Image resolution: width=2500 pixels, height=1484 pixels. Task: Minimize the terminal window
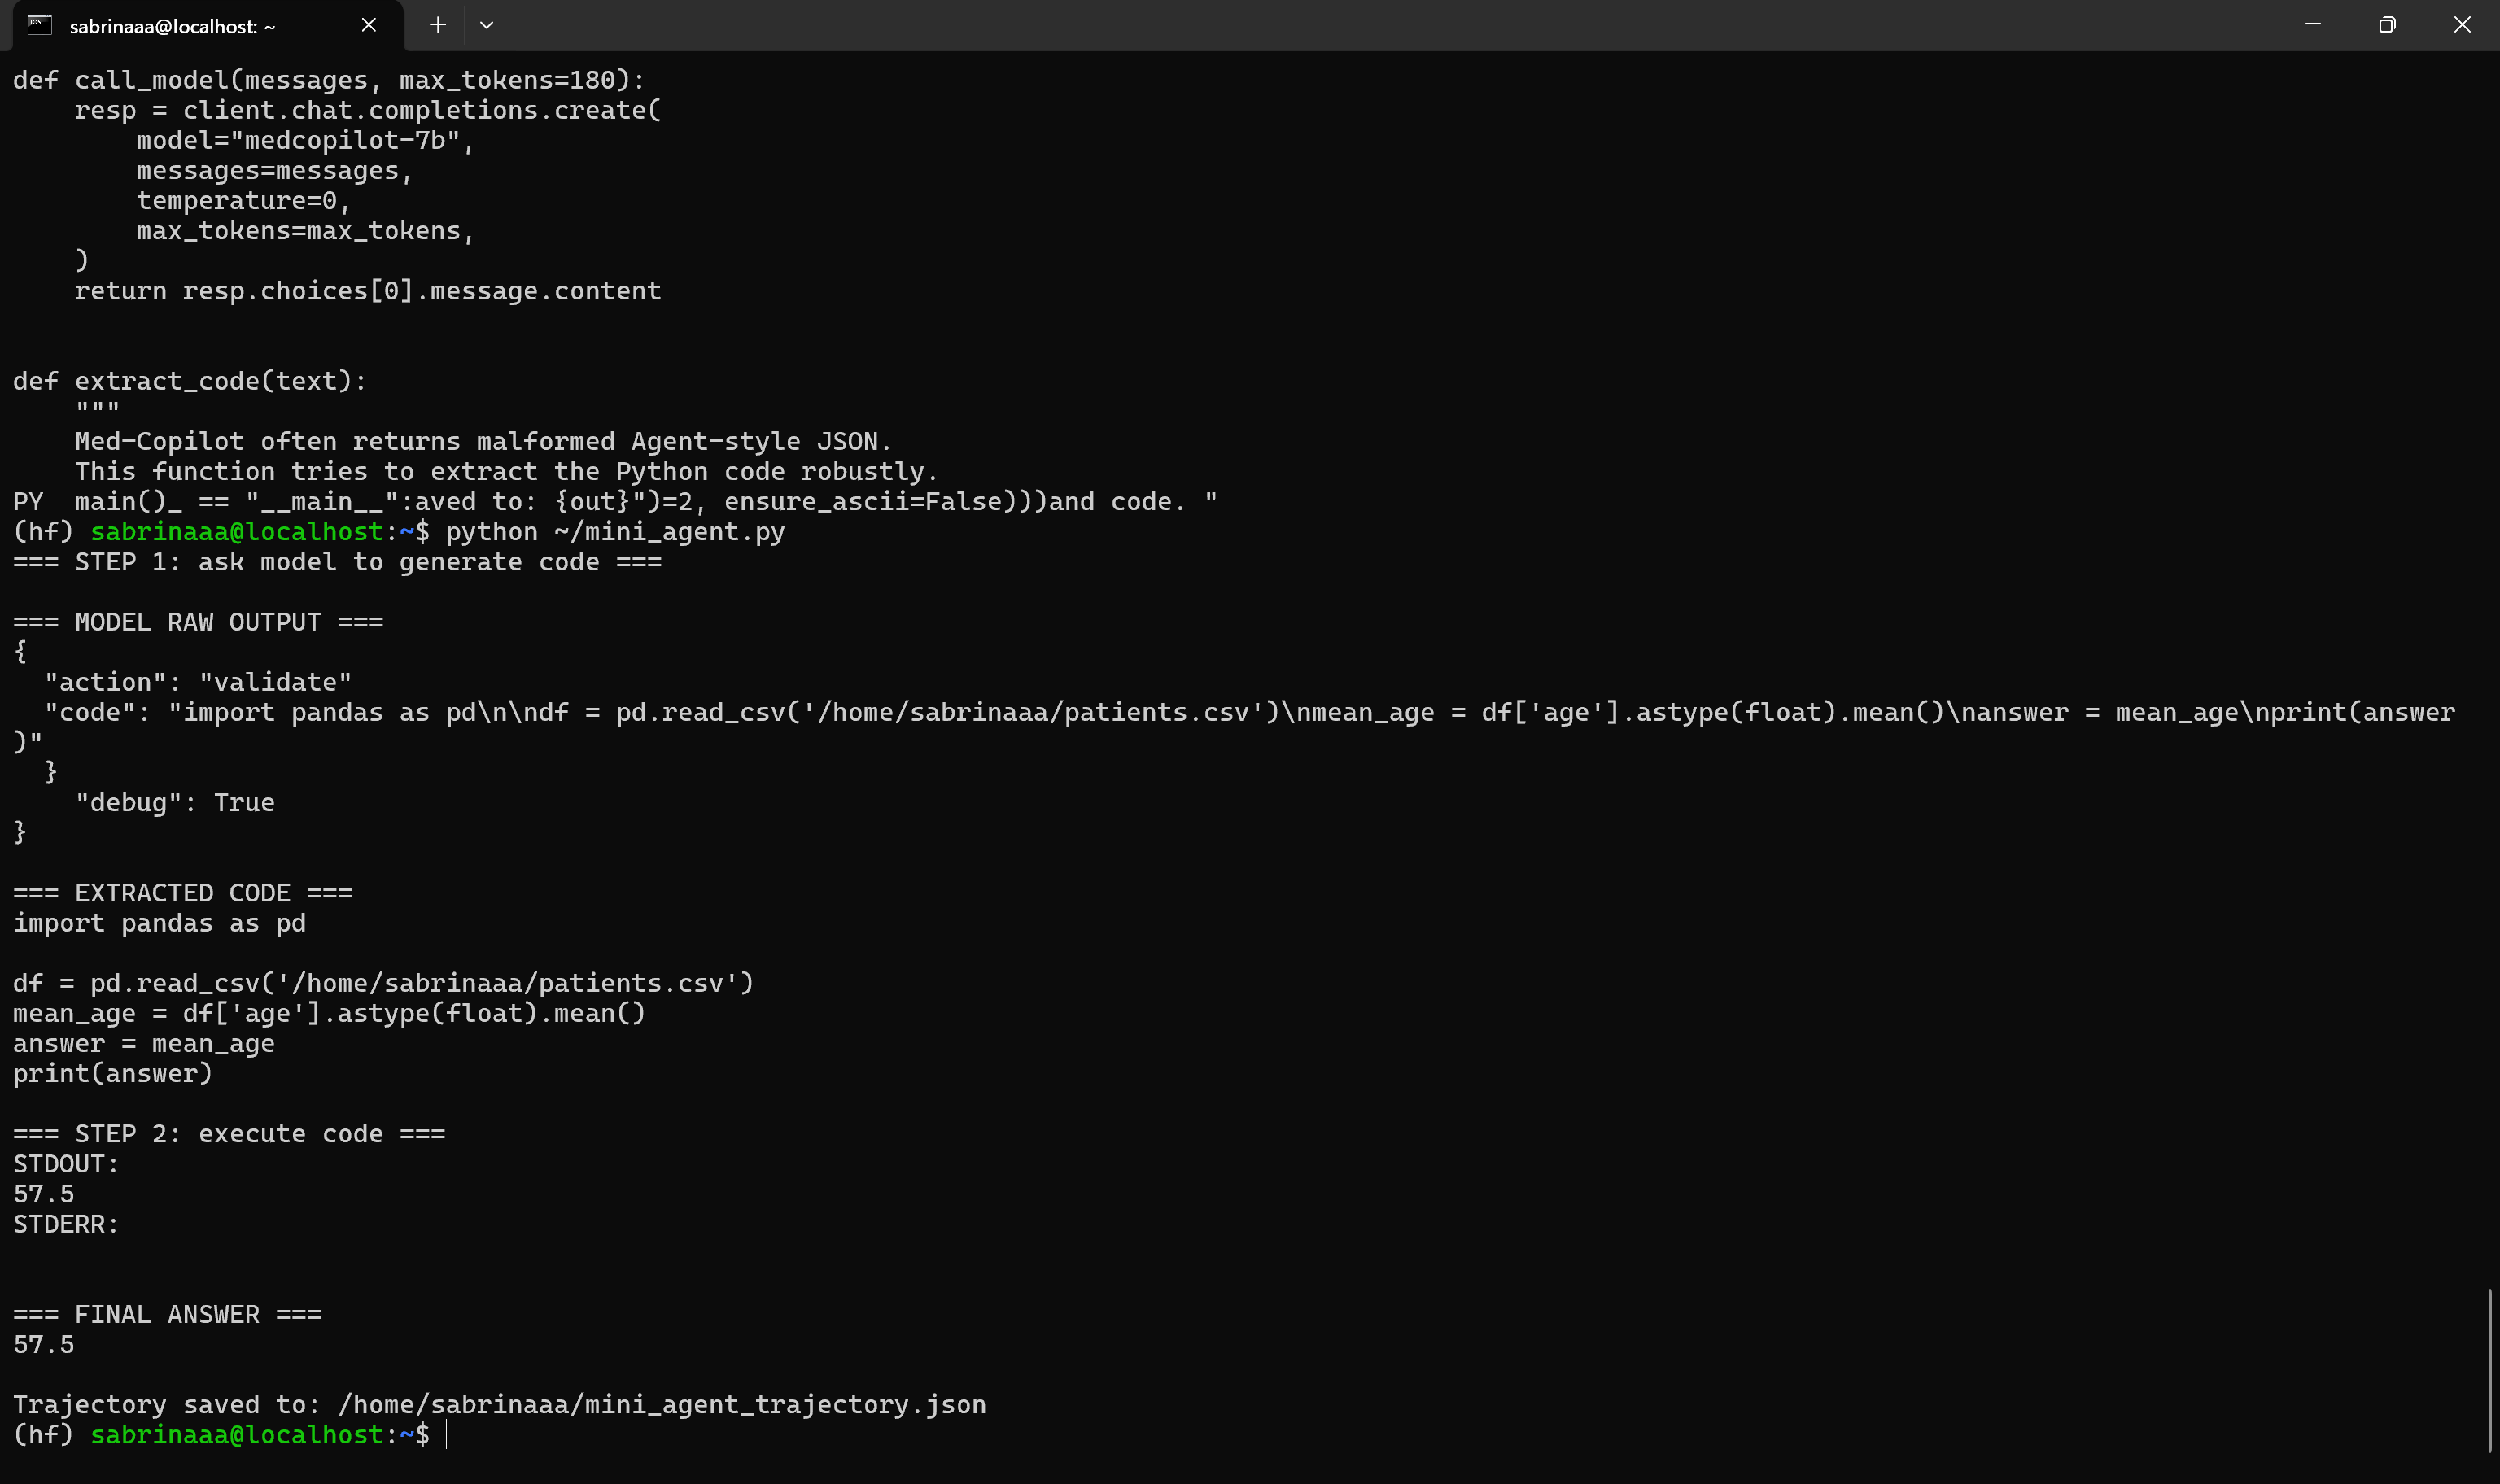pos(2312,25)
